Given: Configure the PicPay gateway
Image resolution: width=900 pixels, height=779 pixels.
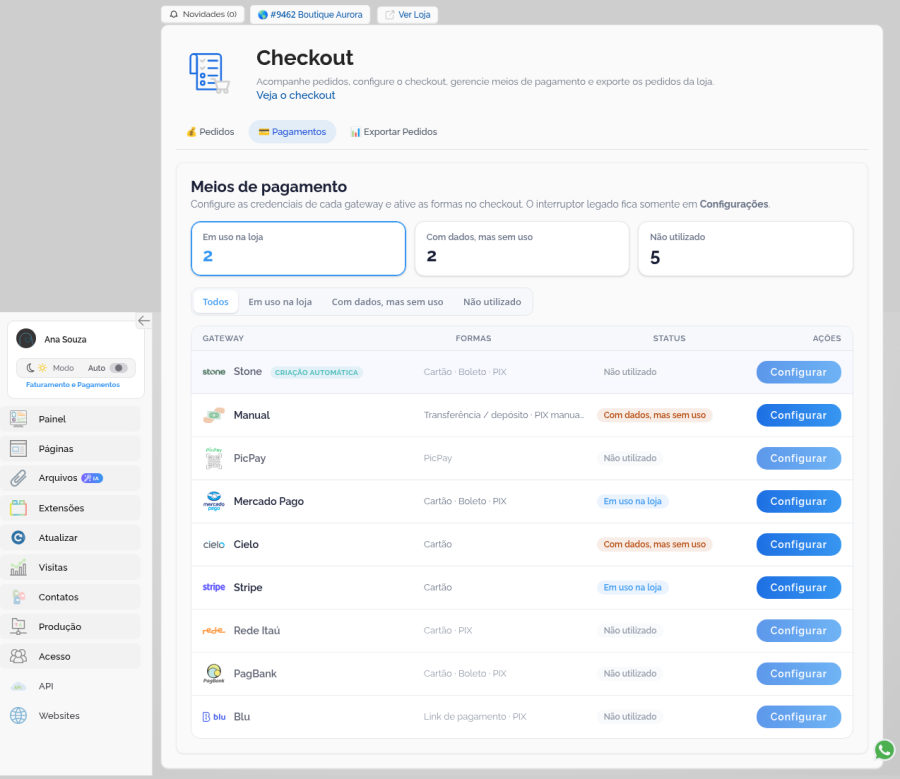Looking at the screenshot, I should (x=798, y=458).
